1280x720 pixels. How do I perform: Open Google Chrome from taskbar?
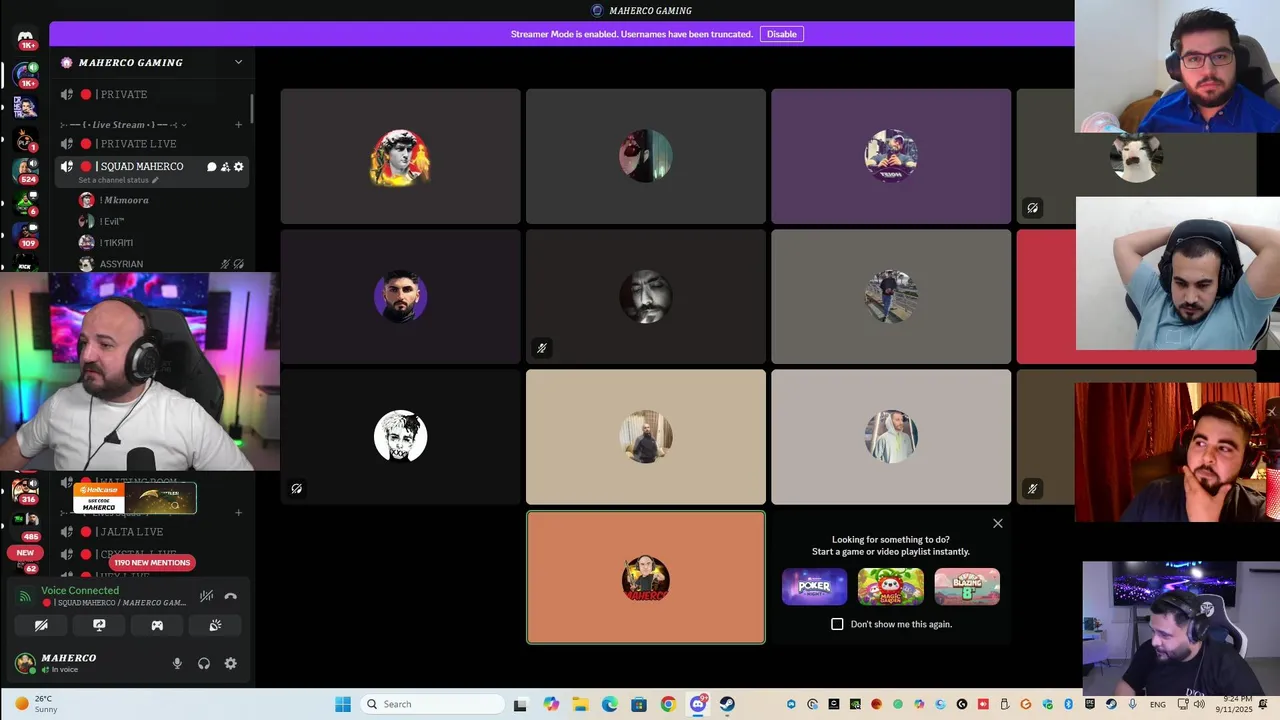[x=668, y=704]
